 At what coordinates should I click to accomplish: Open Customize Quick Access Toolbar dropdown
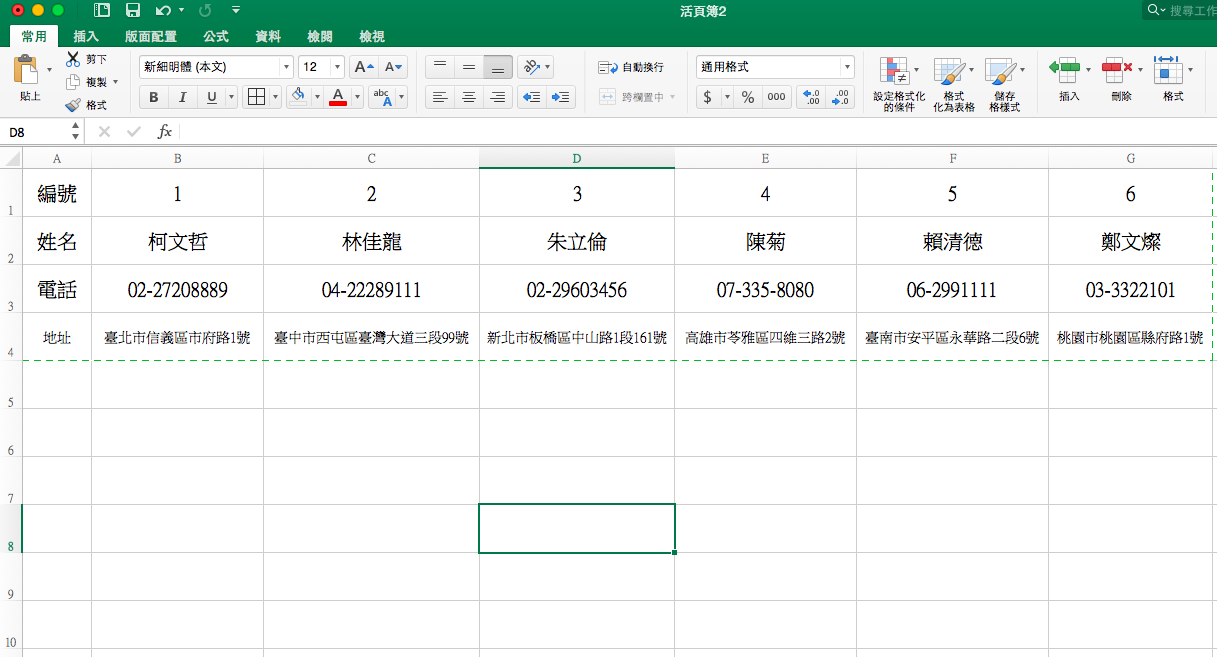point(235,10)
